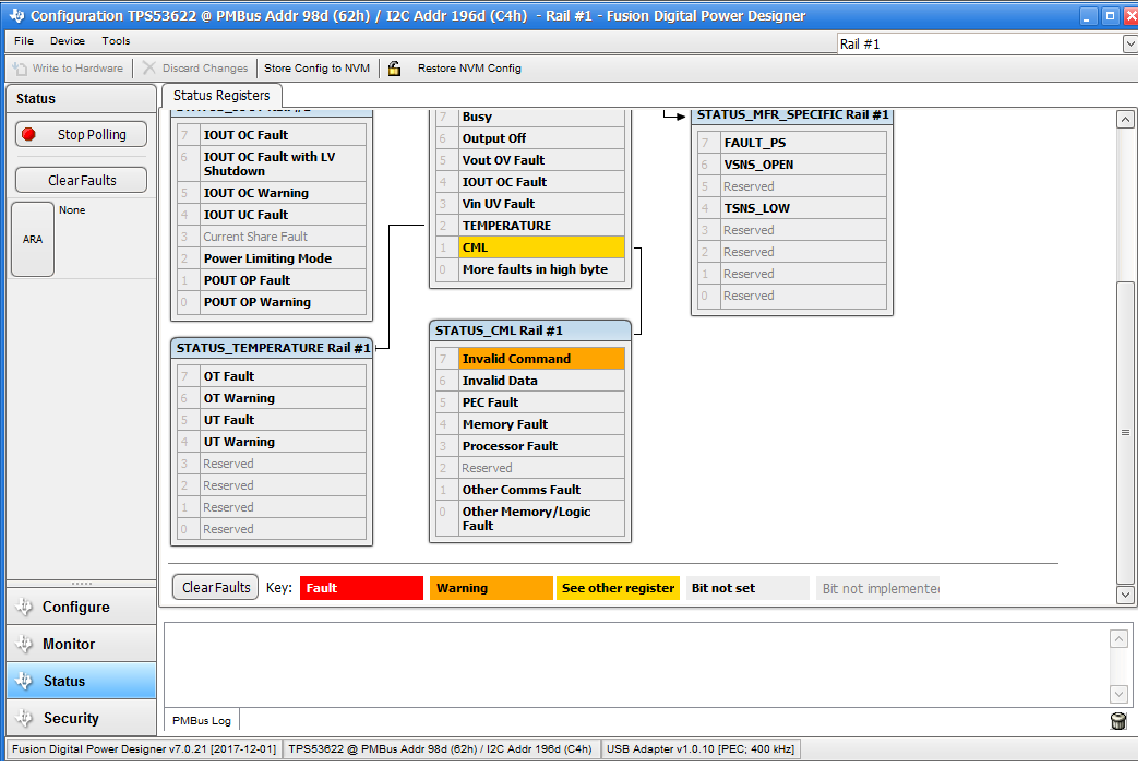Open the Status section

pos(81,680)
